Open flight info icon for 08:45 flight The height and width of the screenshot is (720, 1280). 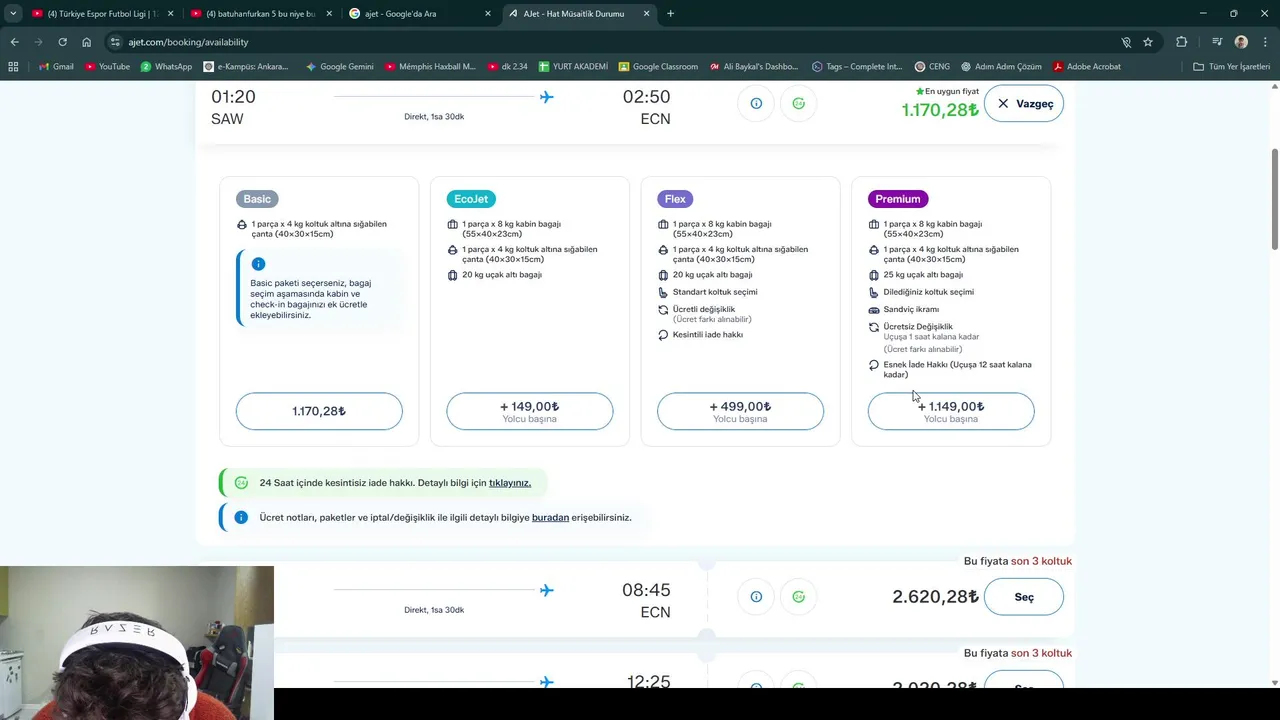pos(756,597)
